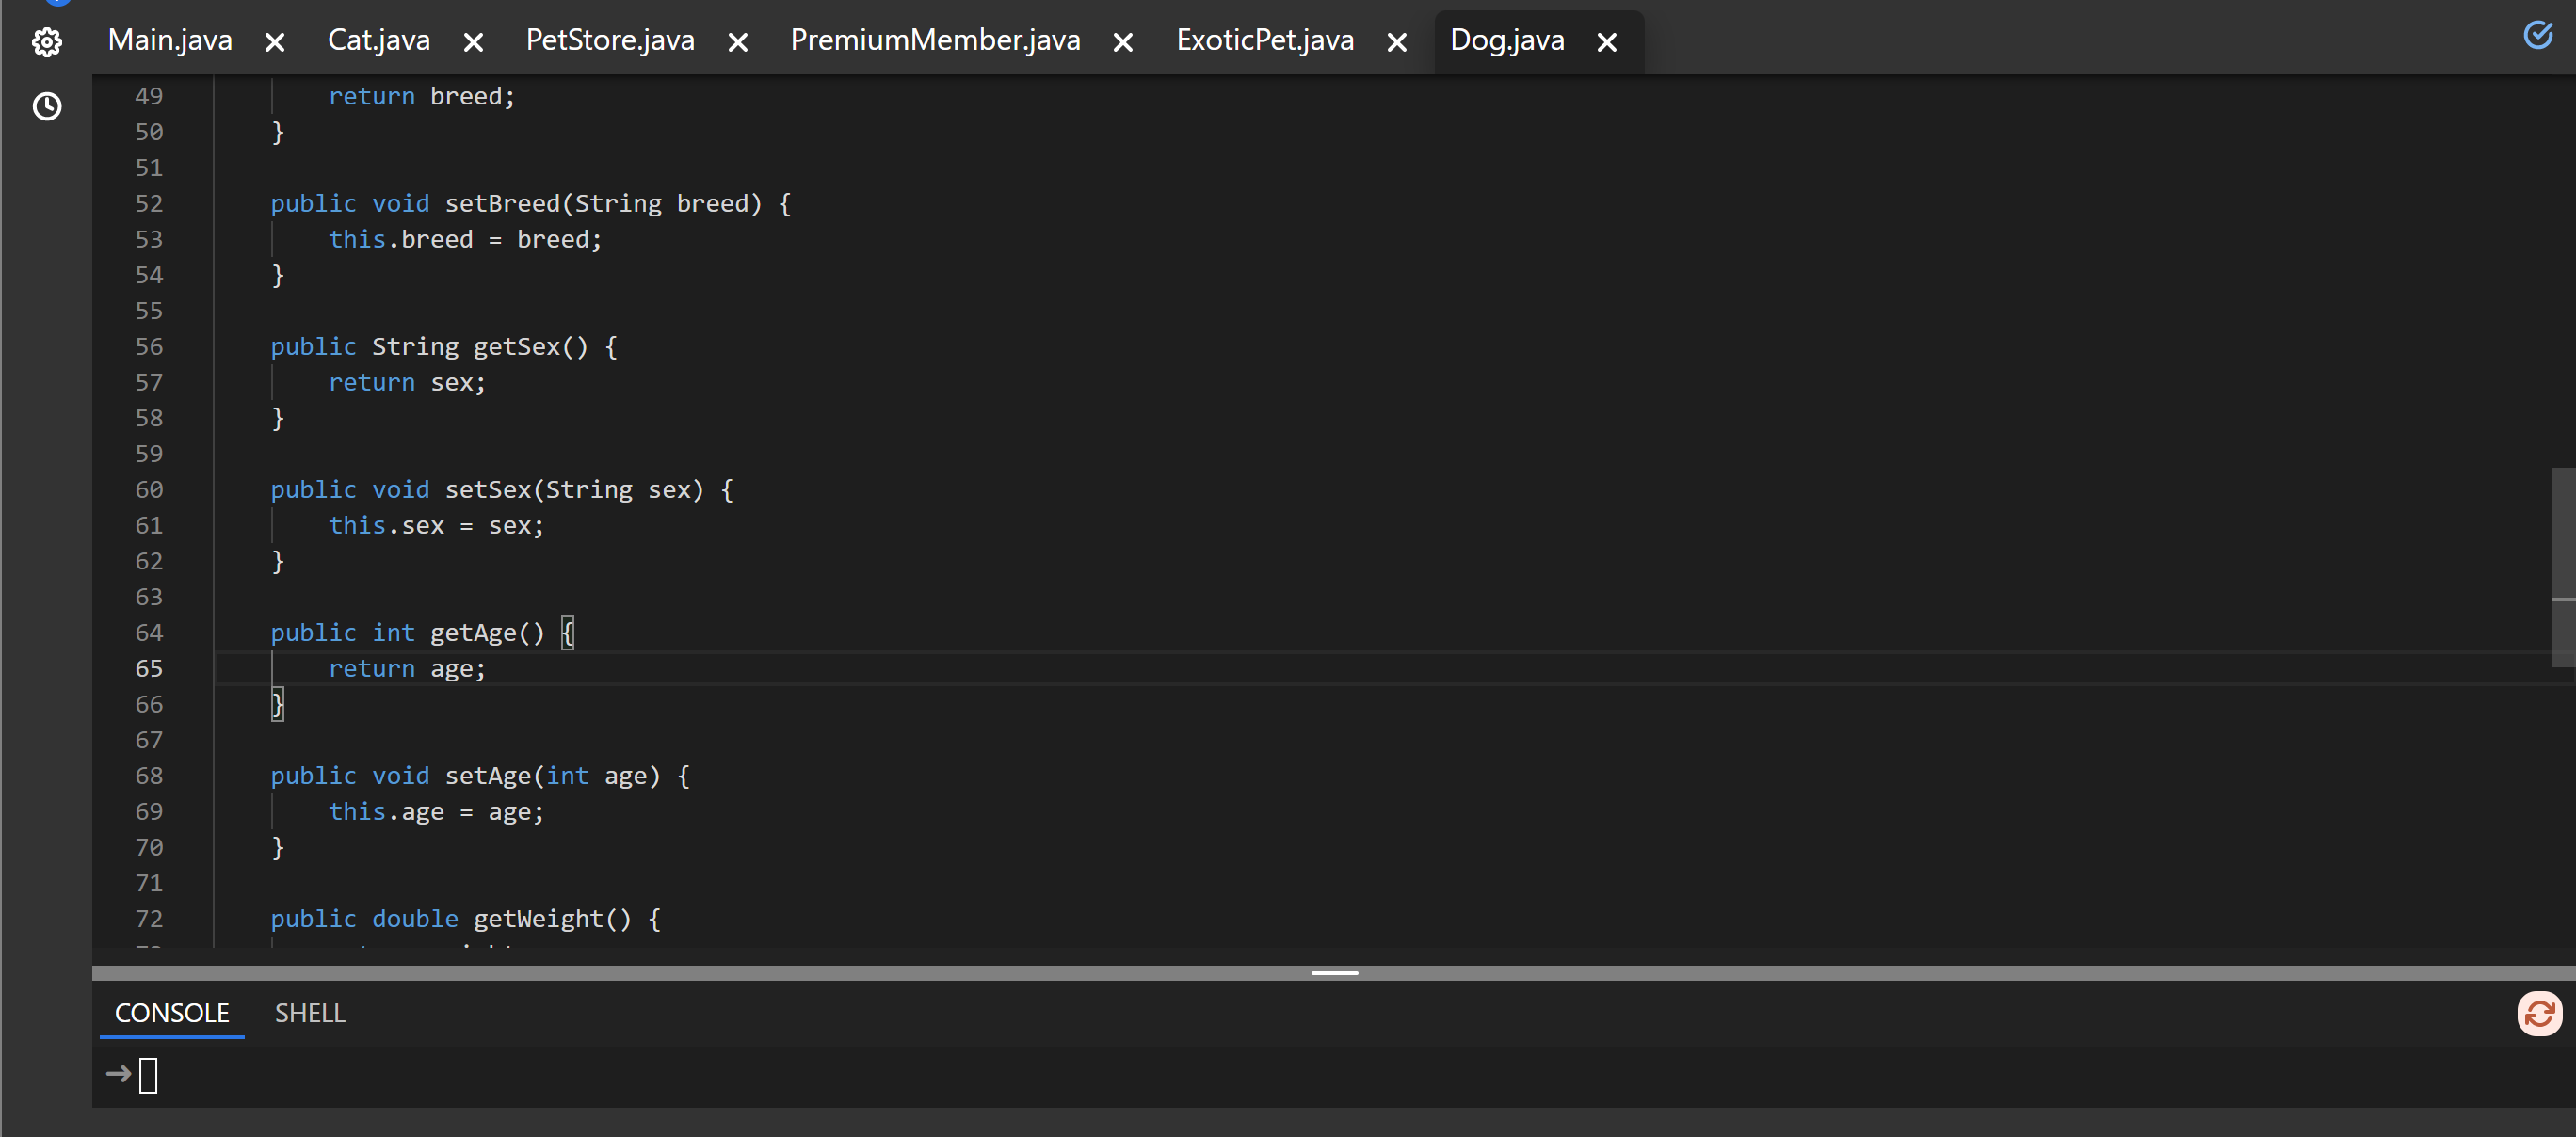The height and width of the screenshot is (1137, 2576).
Task: Click the orange console refresh icon
Action: click(2539, 1014)
